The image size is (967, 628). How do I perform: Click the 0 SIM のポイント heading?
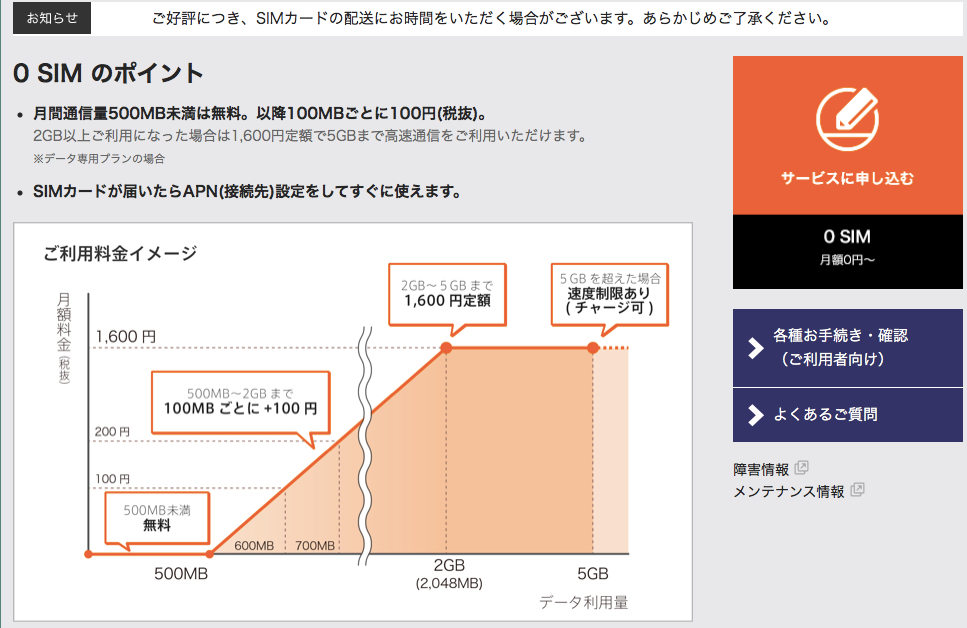tap(109, 73)
